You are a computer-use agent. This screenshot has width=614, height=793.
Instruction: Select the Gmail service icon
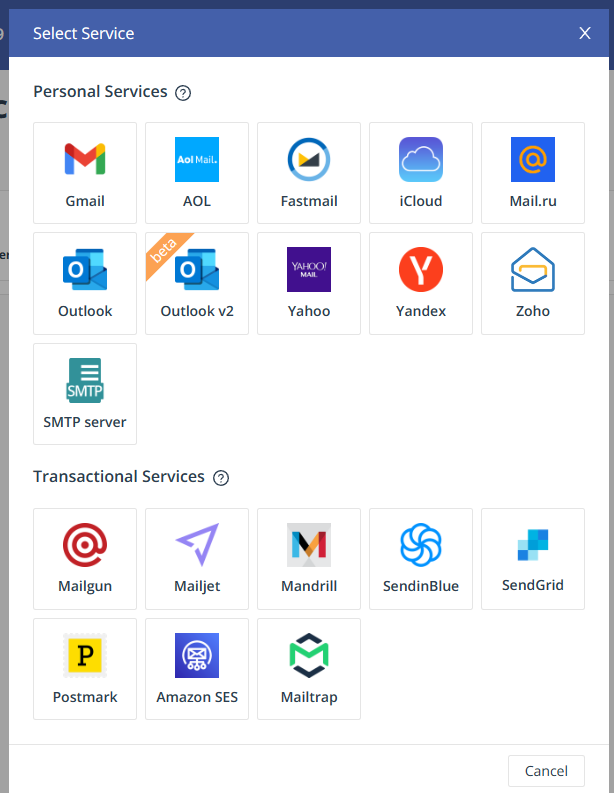(85, 159)
